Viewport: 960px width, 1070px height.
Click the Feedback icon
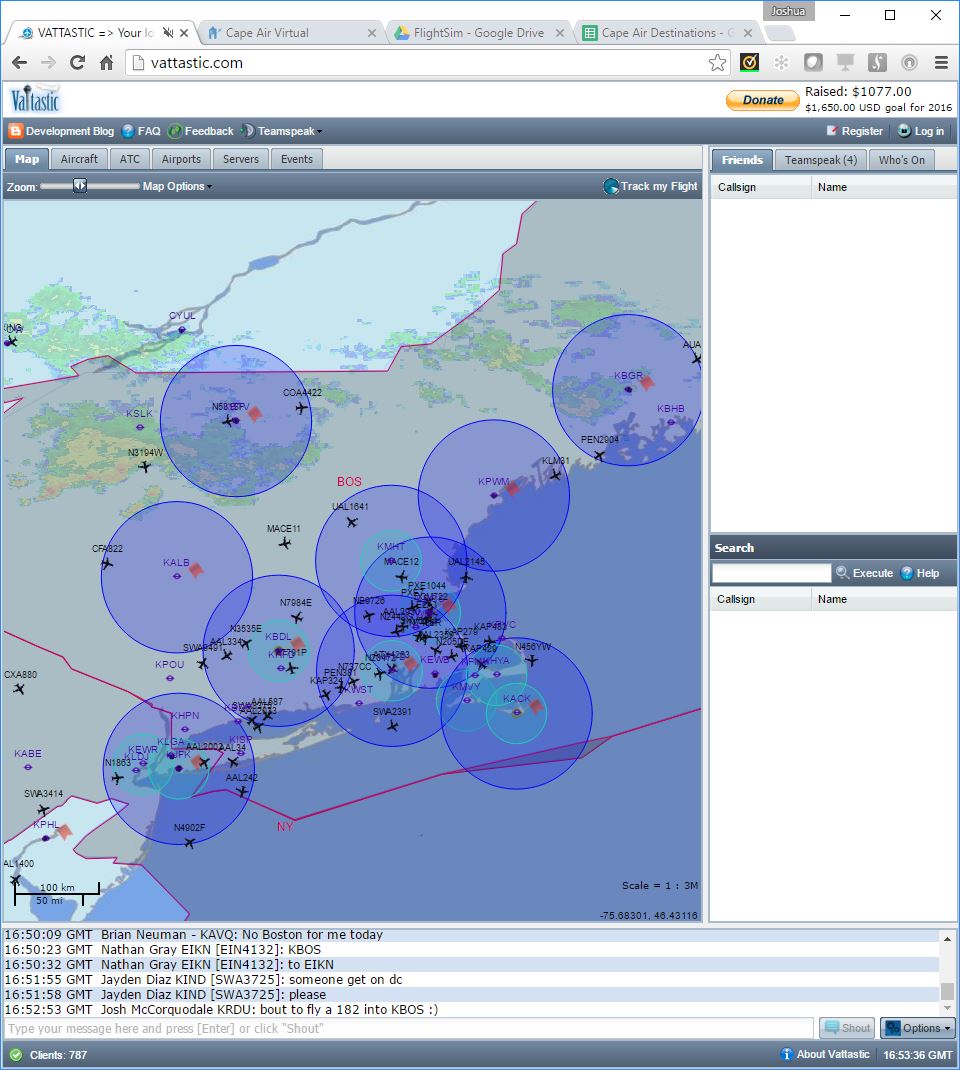click(x=175, y=131)
